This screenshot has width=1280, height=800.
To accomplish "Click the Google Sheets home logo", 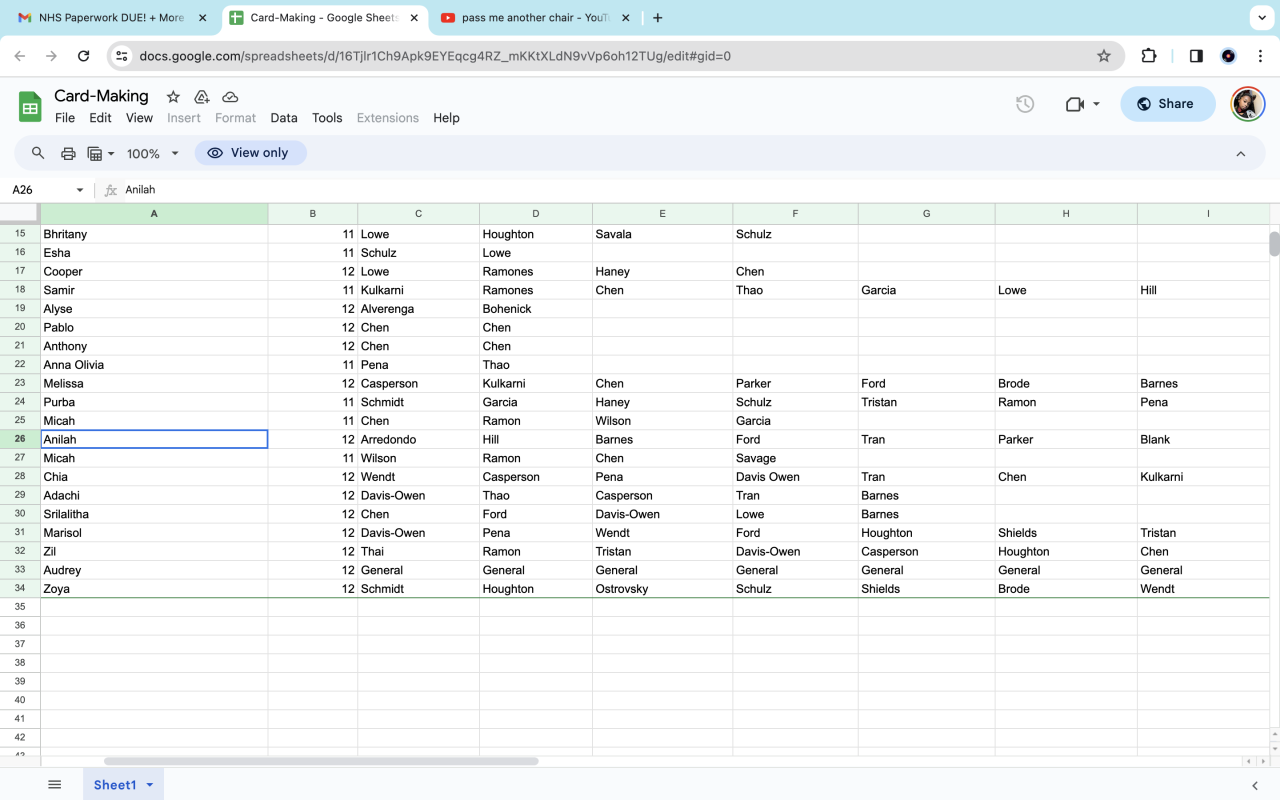I will point(30,106).
